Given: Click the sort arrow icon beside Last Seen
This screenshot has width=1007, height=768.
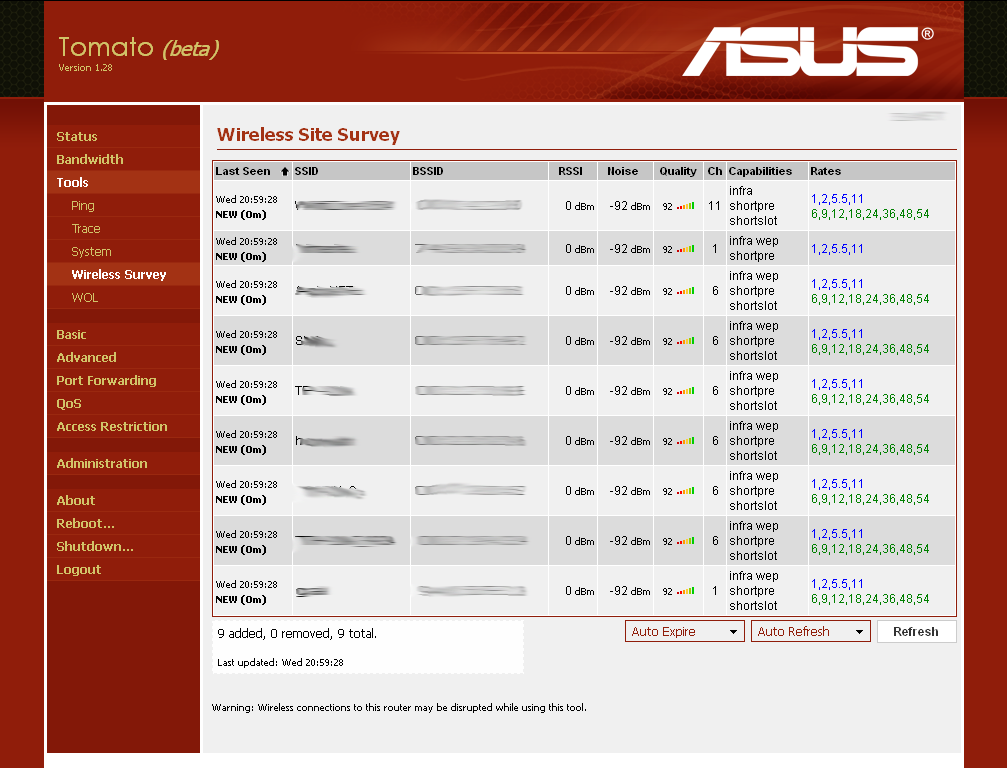Looking at the screenshot, I should point(285,171).
